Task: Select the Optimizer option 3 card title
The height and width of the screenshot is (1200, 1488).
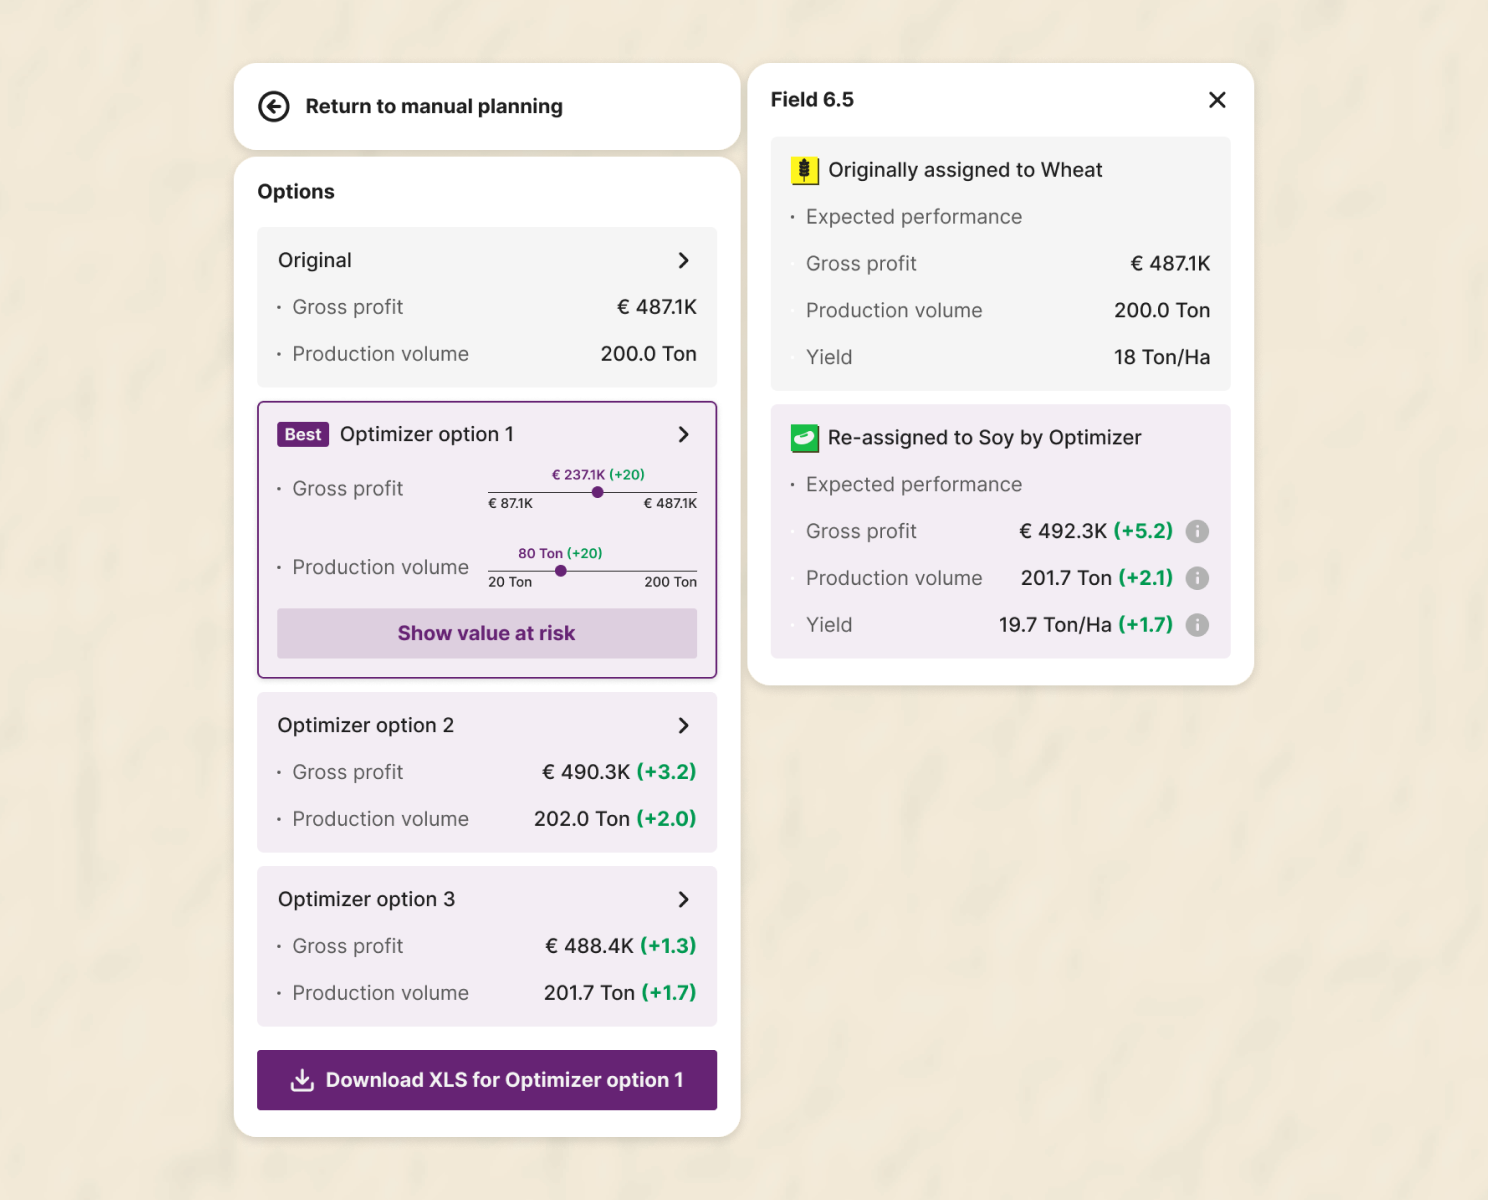Action: (366, 900)
